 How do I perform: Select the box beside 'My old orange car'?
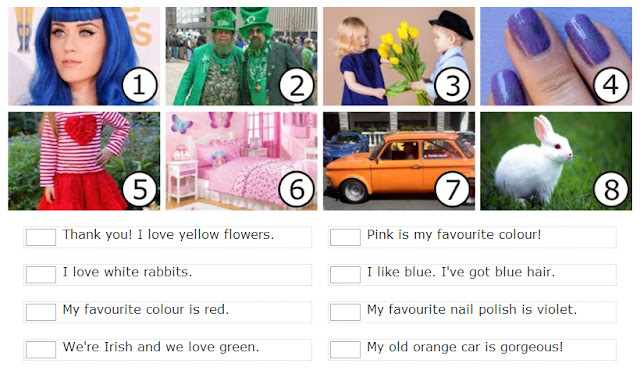[x=345, y=350]
